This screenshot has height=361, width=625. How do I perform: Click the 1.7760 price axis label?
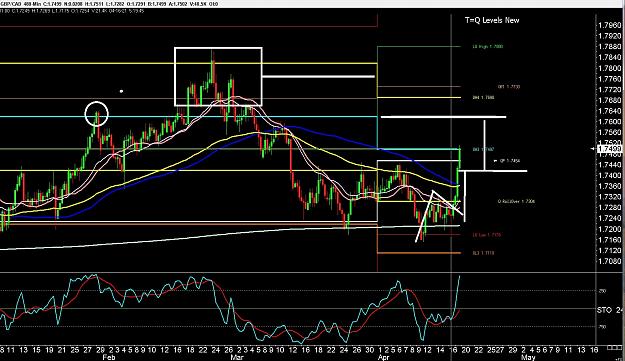point(610,79)
